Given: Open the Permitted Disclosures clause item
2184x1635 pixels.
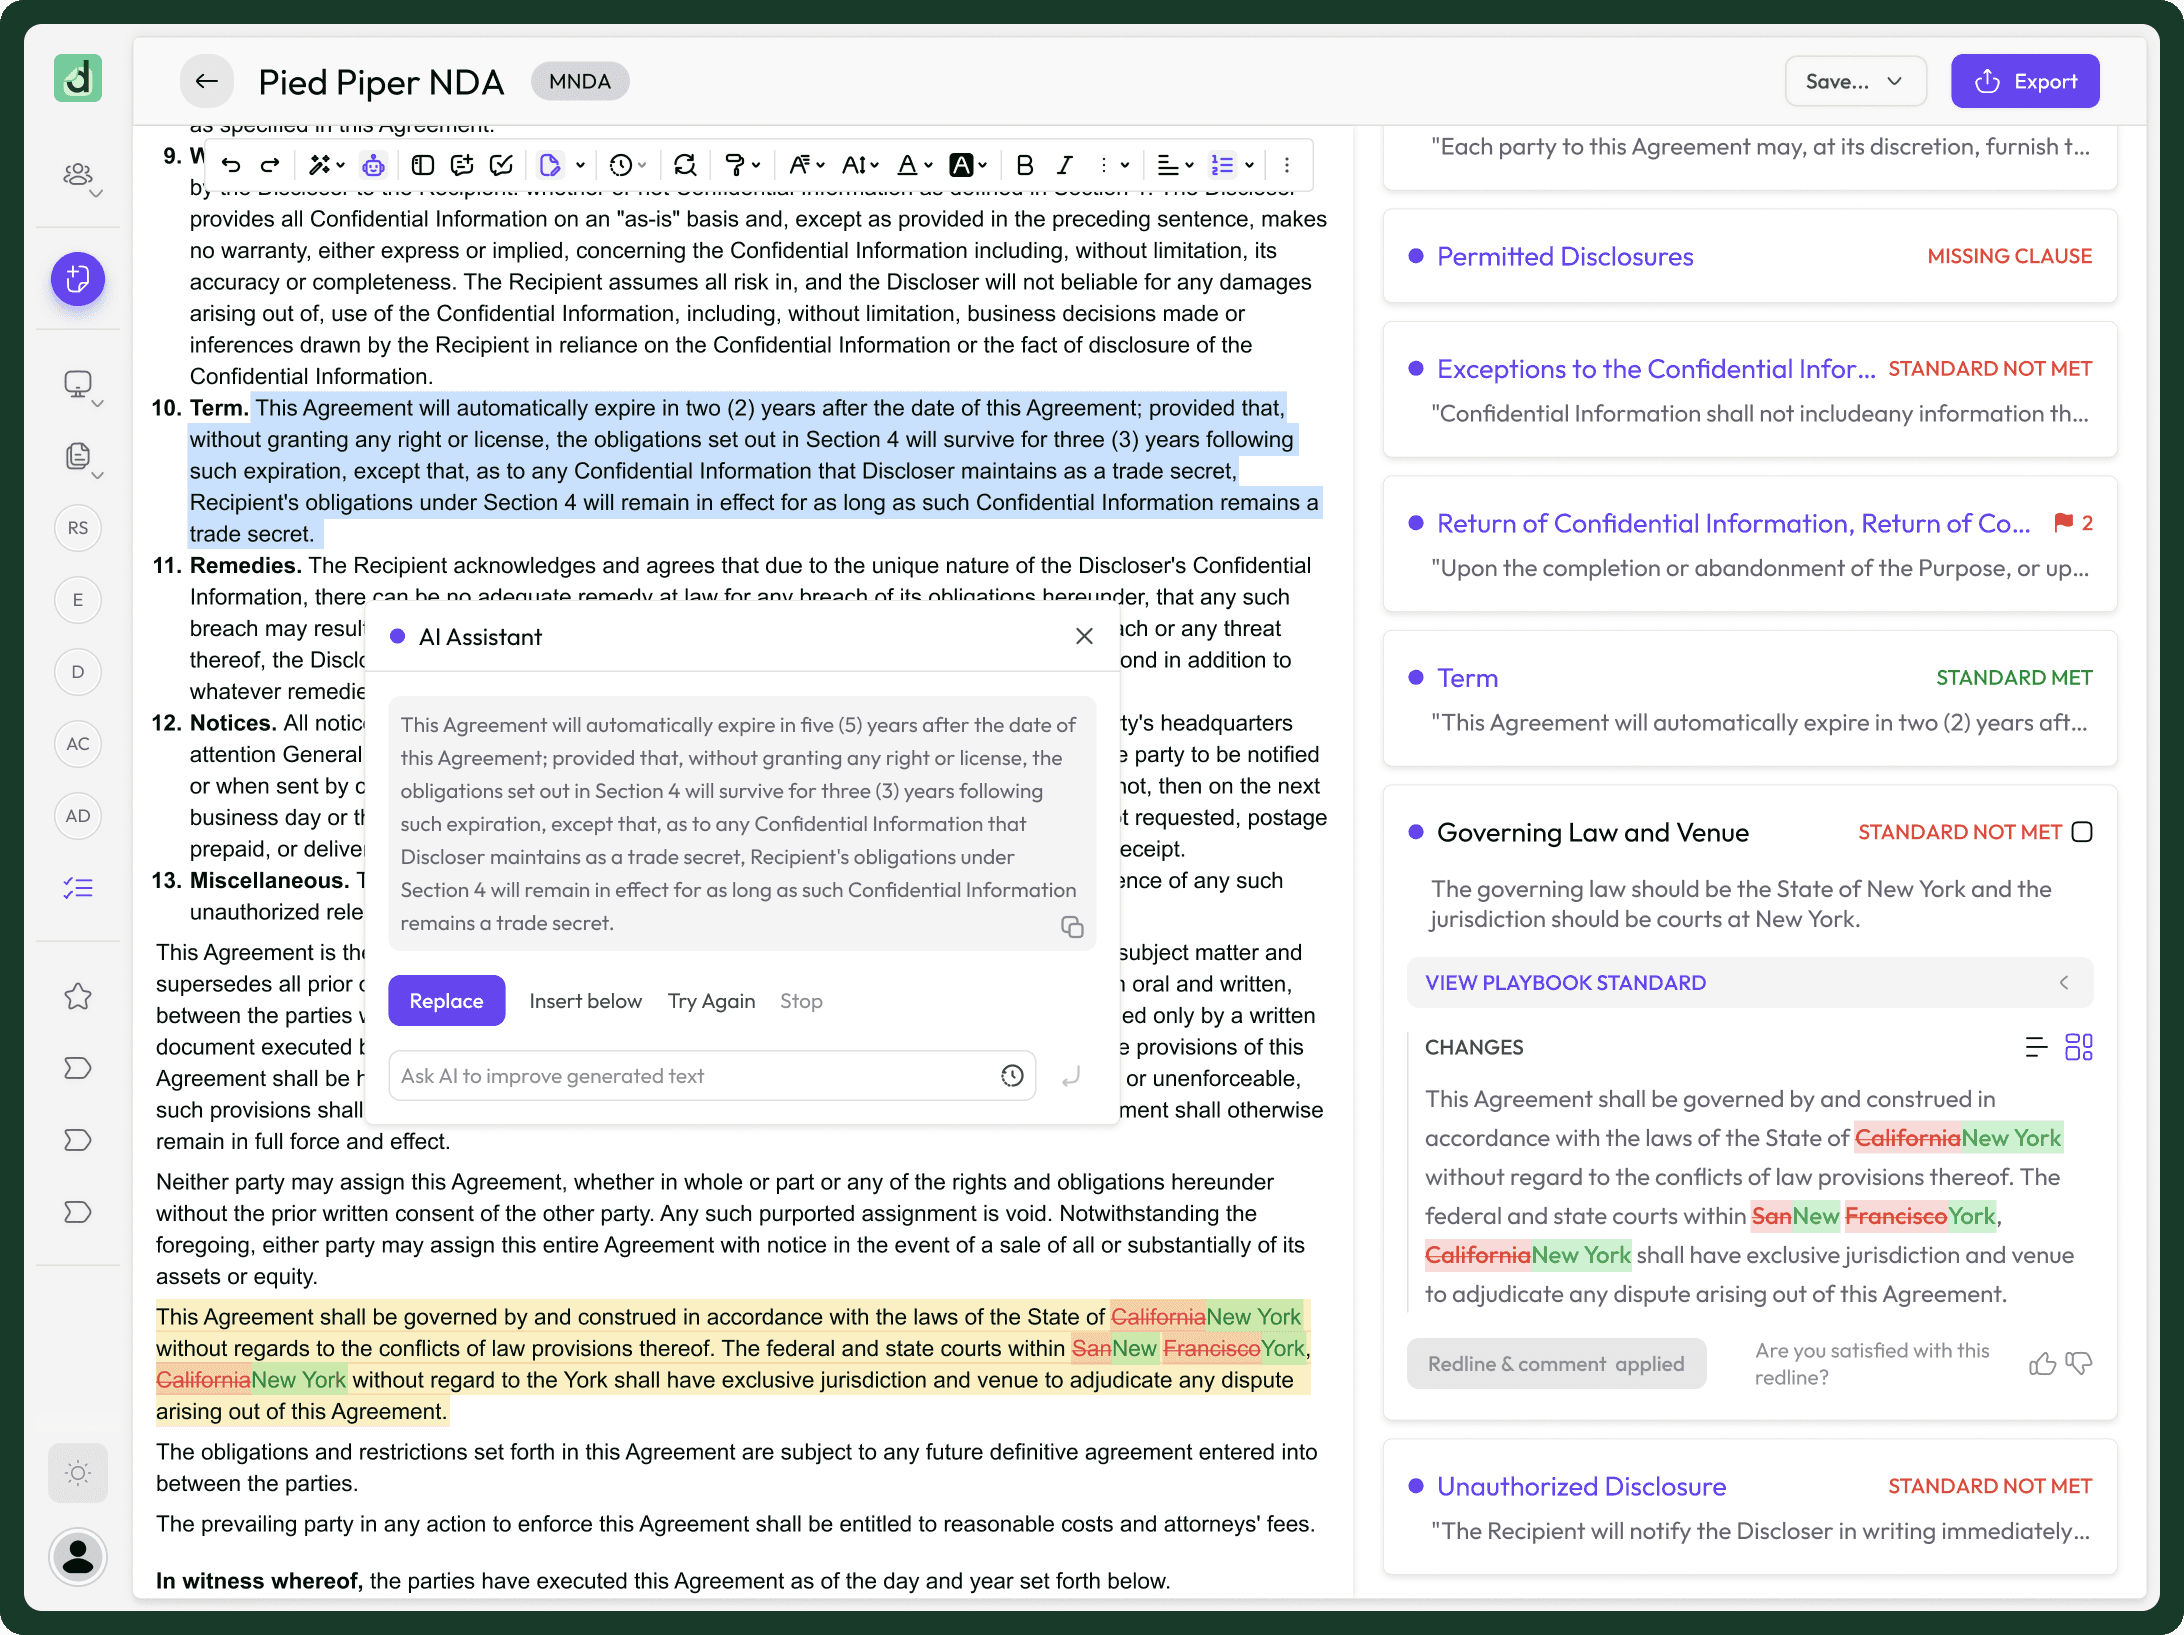Looking at the screenshot, I should coord(1565,257).
